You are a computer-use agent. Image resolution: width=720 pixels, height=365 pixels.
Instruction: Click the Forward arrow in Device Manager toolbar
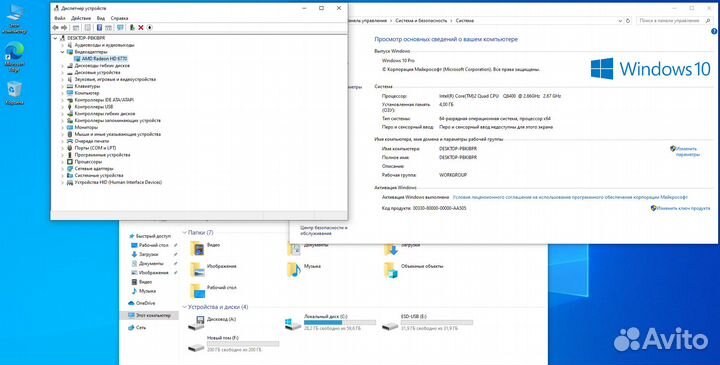point(64,28)
